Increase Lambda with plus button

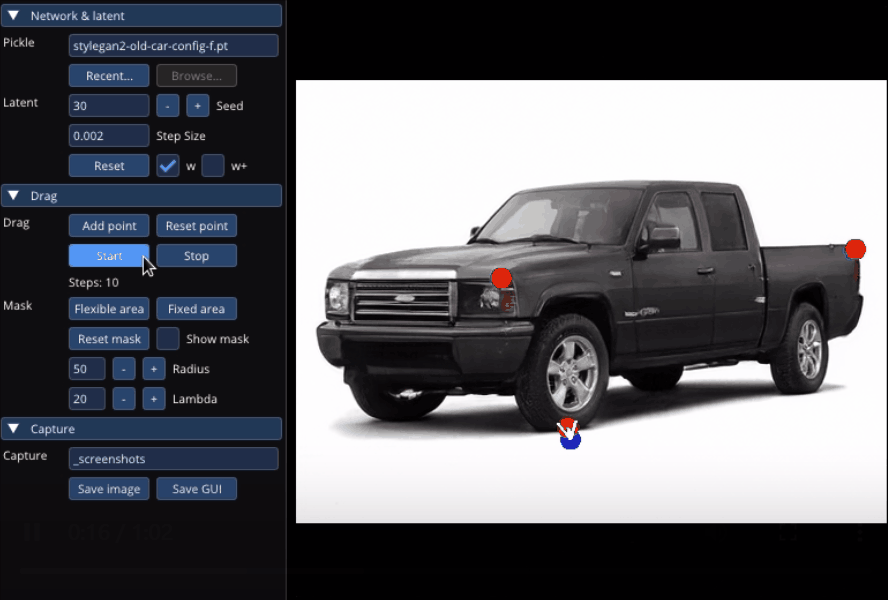[x=153, y=399]
